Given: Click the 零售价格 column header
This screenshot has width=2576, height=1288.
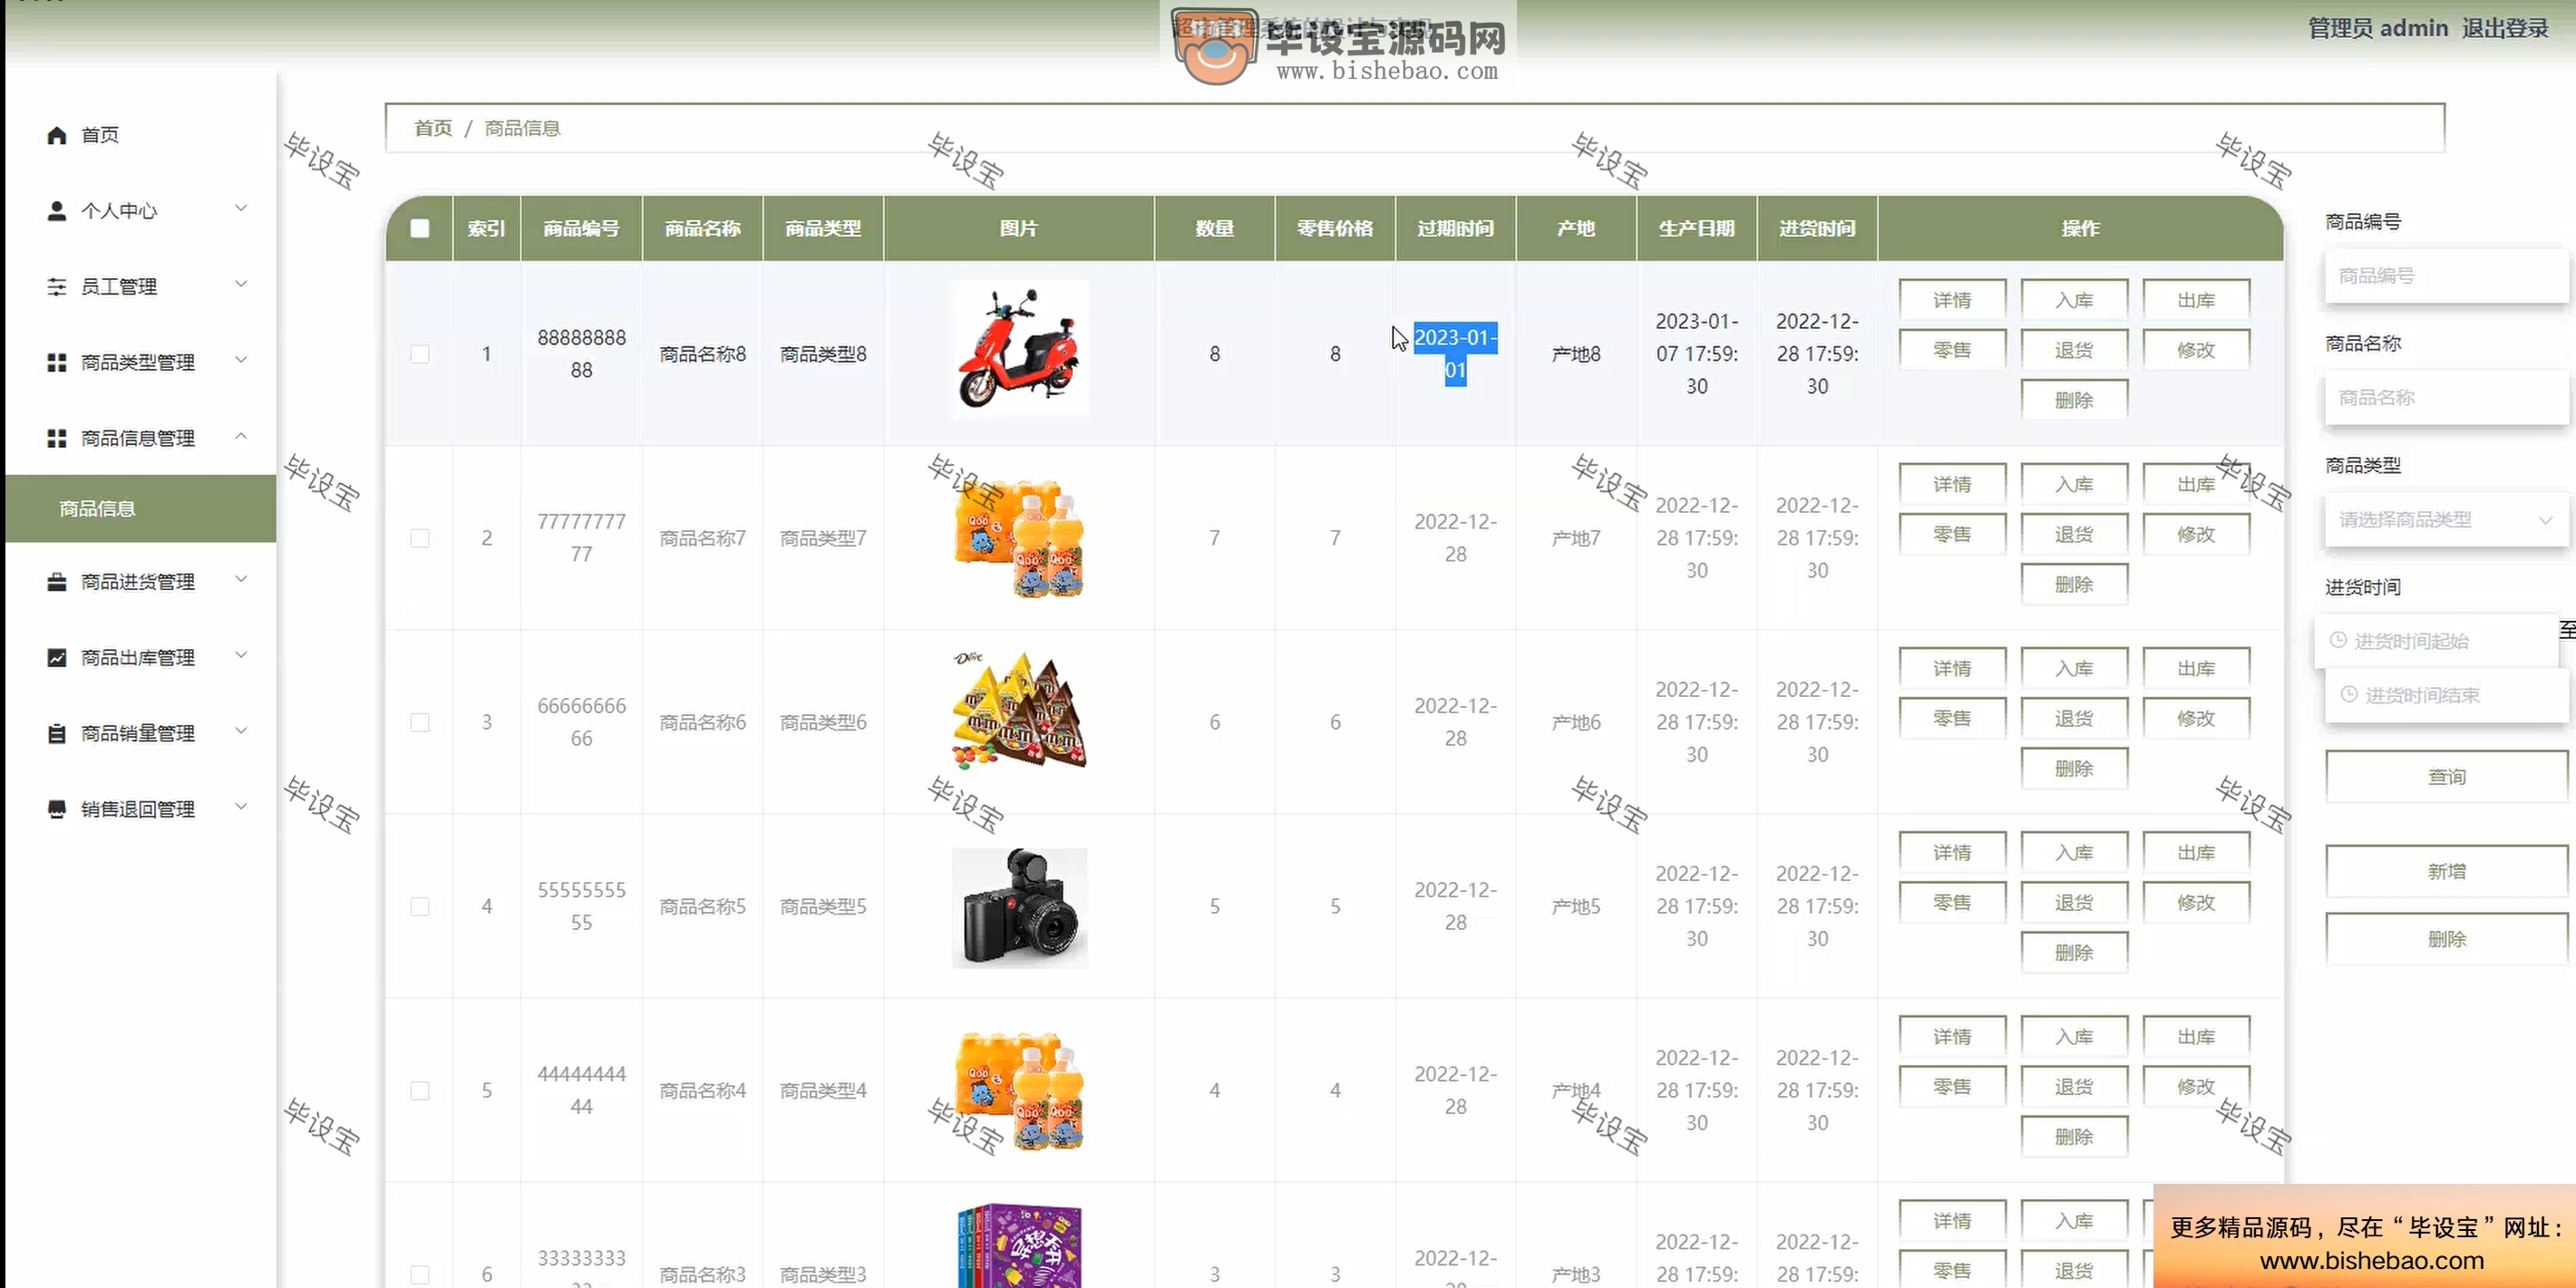Looking at the screenshot, I should 1335,228.
